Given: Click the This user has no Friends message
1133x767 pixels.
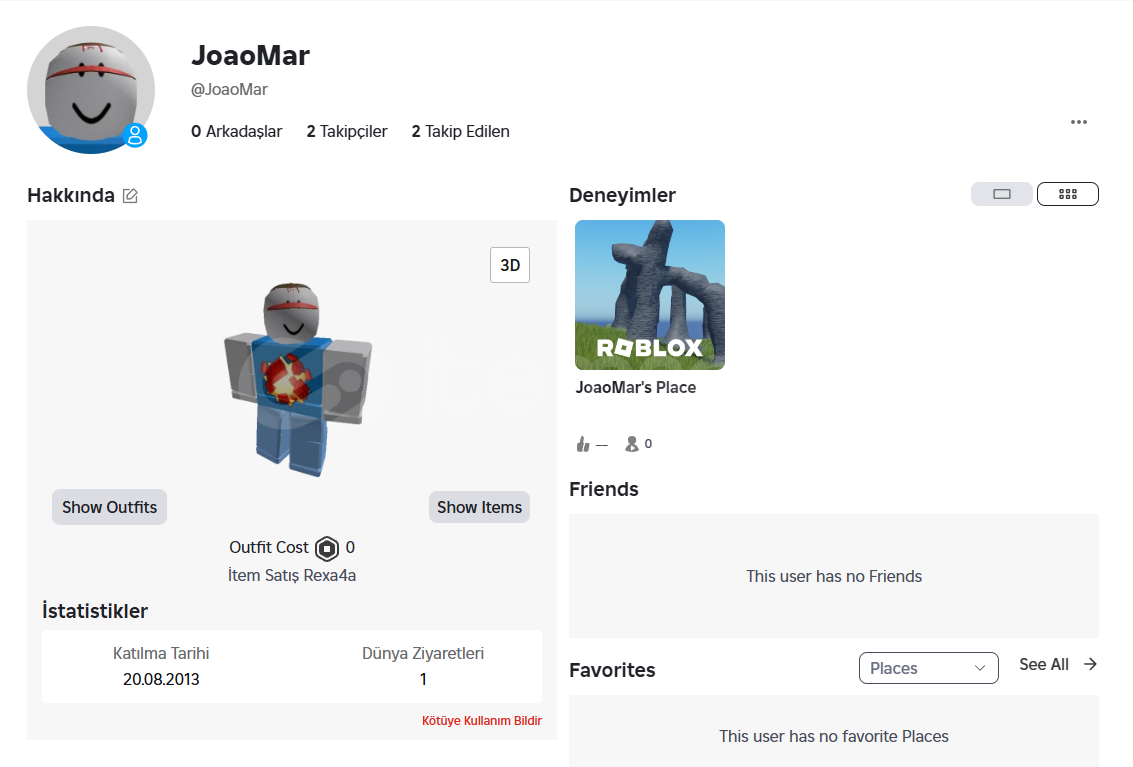Looking at the screenshot, I should (x=834, y=576).
